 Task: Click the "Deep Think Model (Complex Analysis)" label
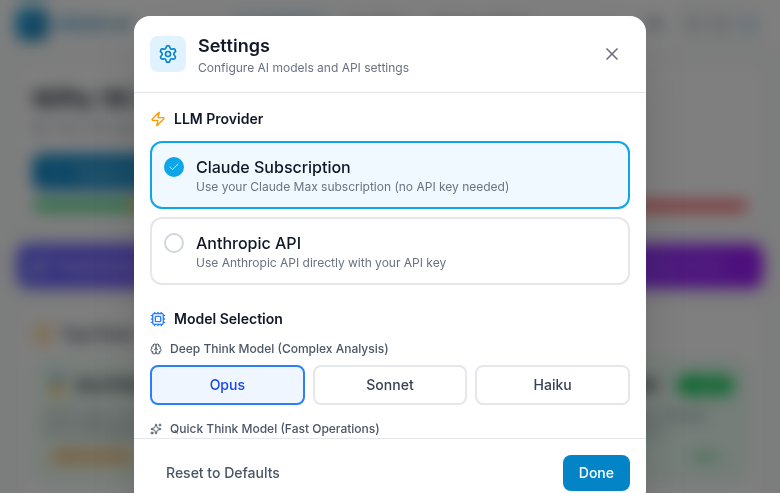[279, 349]
